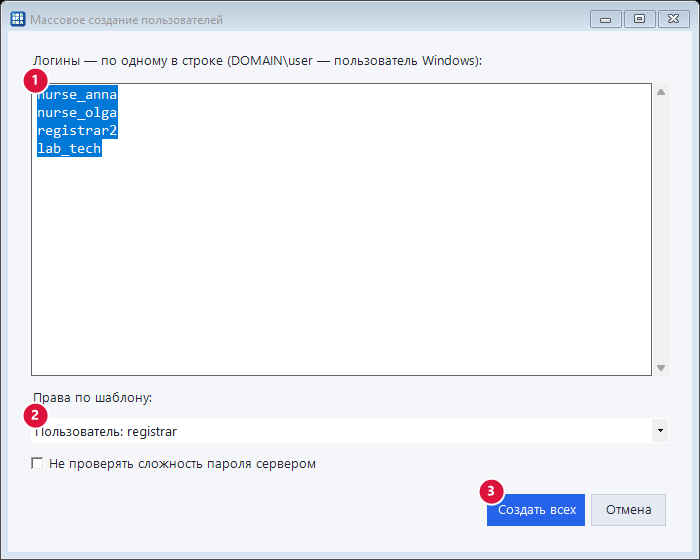Click scrollbar down arrow of logins list
The image size is (700, 560).
click(661, 368)
